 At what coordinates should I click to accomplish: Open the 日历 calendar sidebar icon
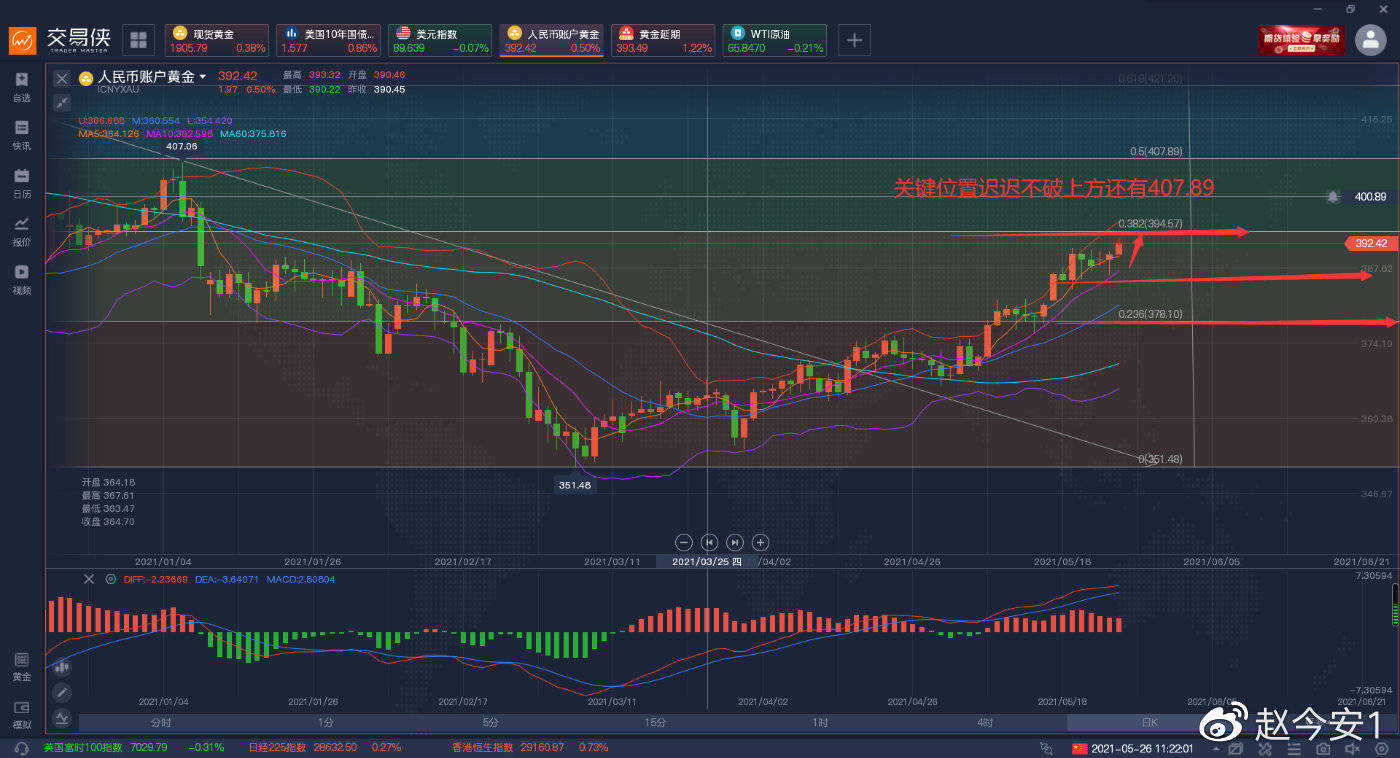tap(22, 183)
